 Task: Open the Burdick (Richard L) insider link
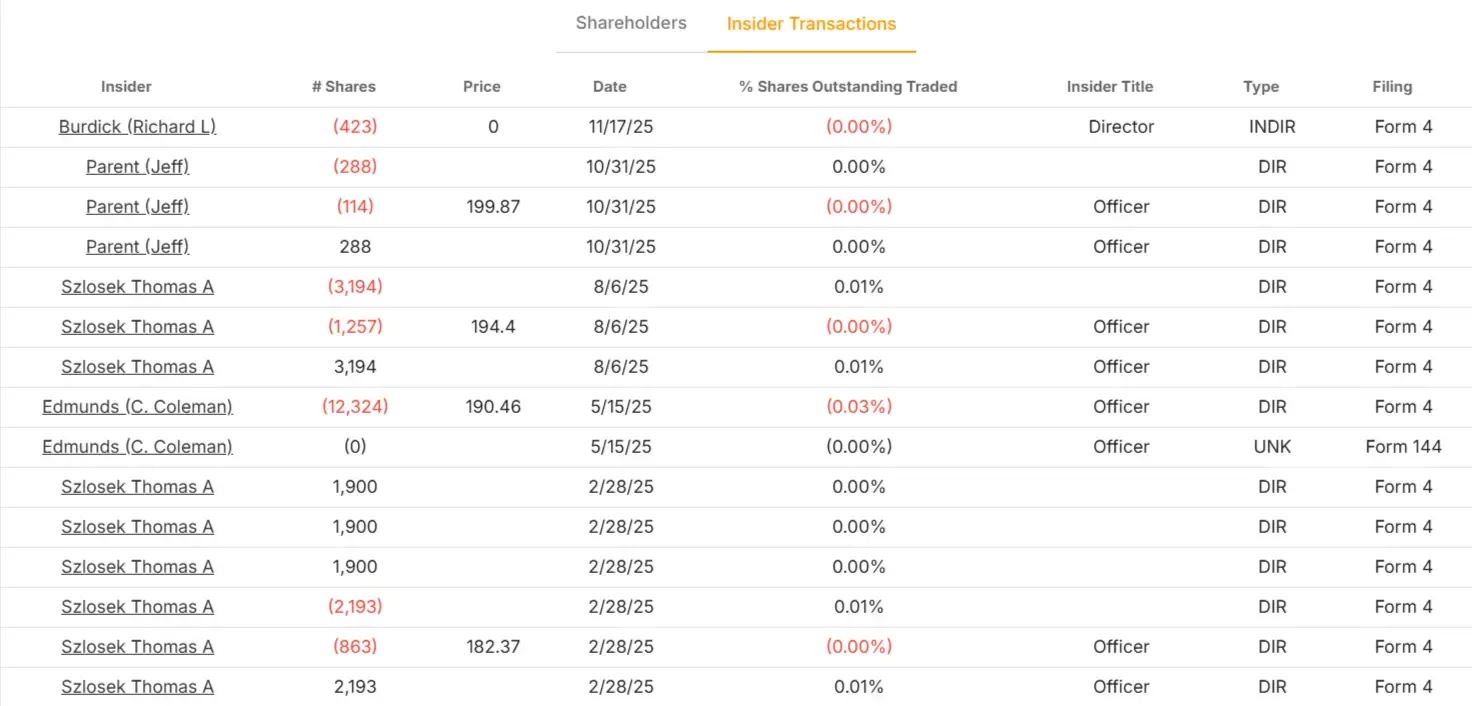(x=137, y=127)
